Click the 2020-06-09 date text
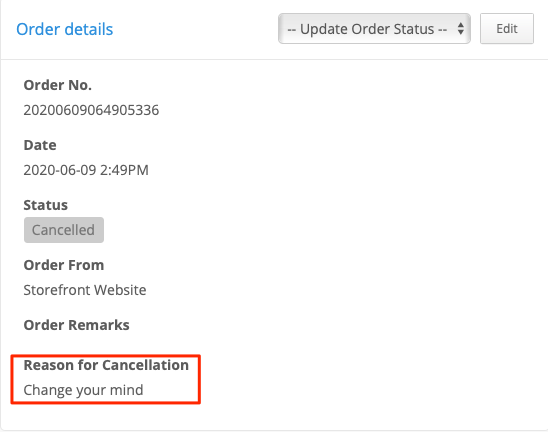This screenshot has width=548, height=432. (x=60, y=170)
